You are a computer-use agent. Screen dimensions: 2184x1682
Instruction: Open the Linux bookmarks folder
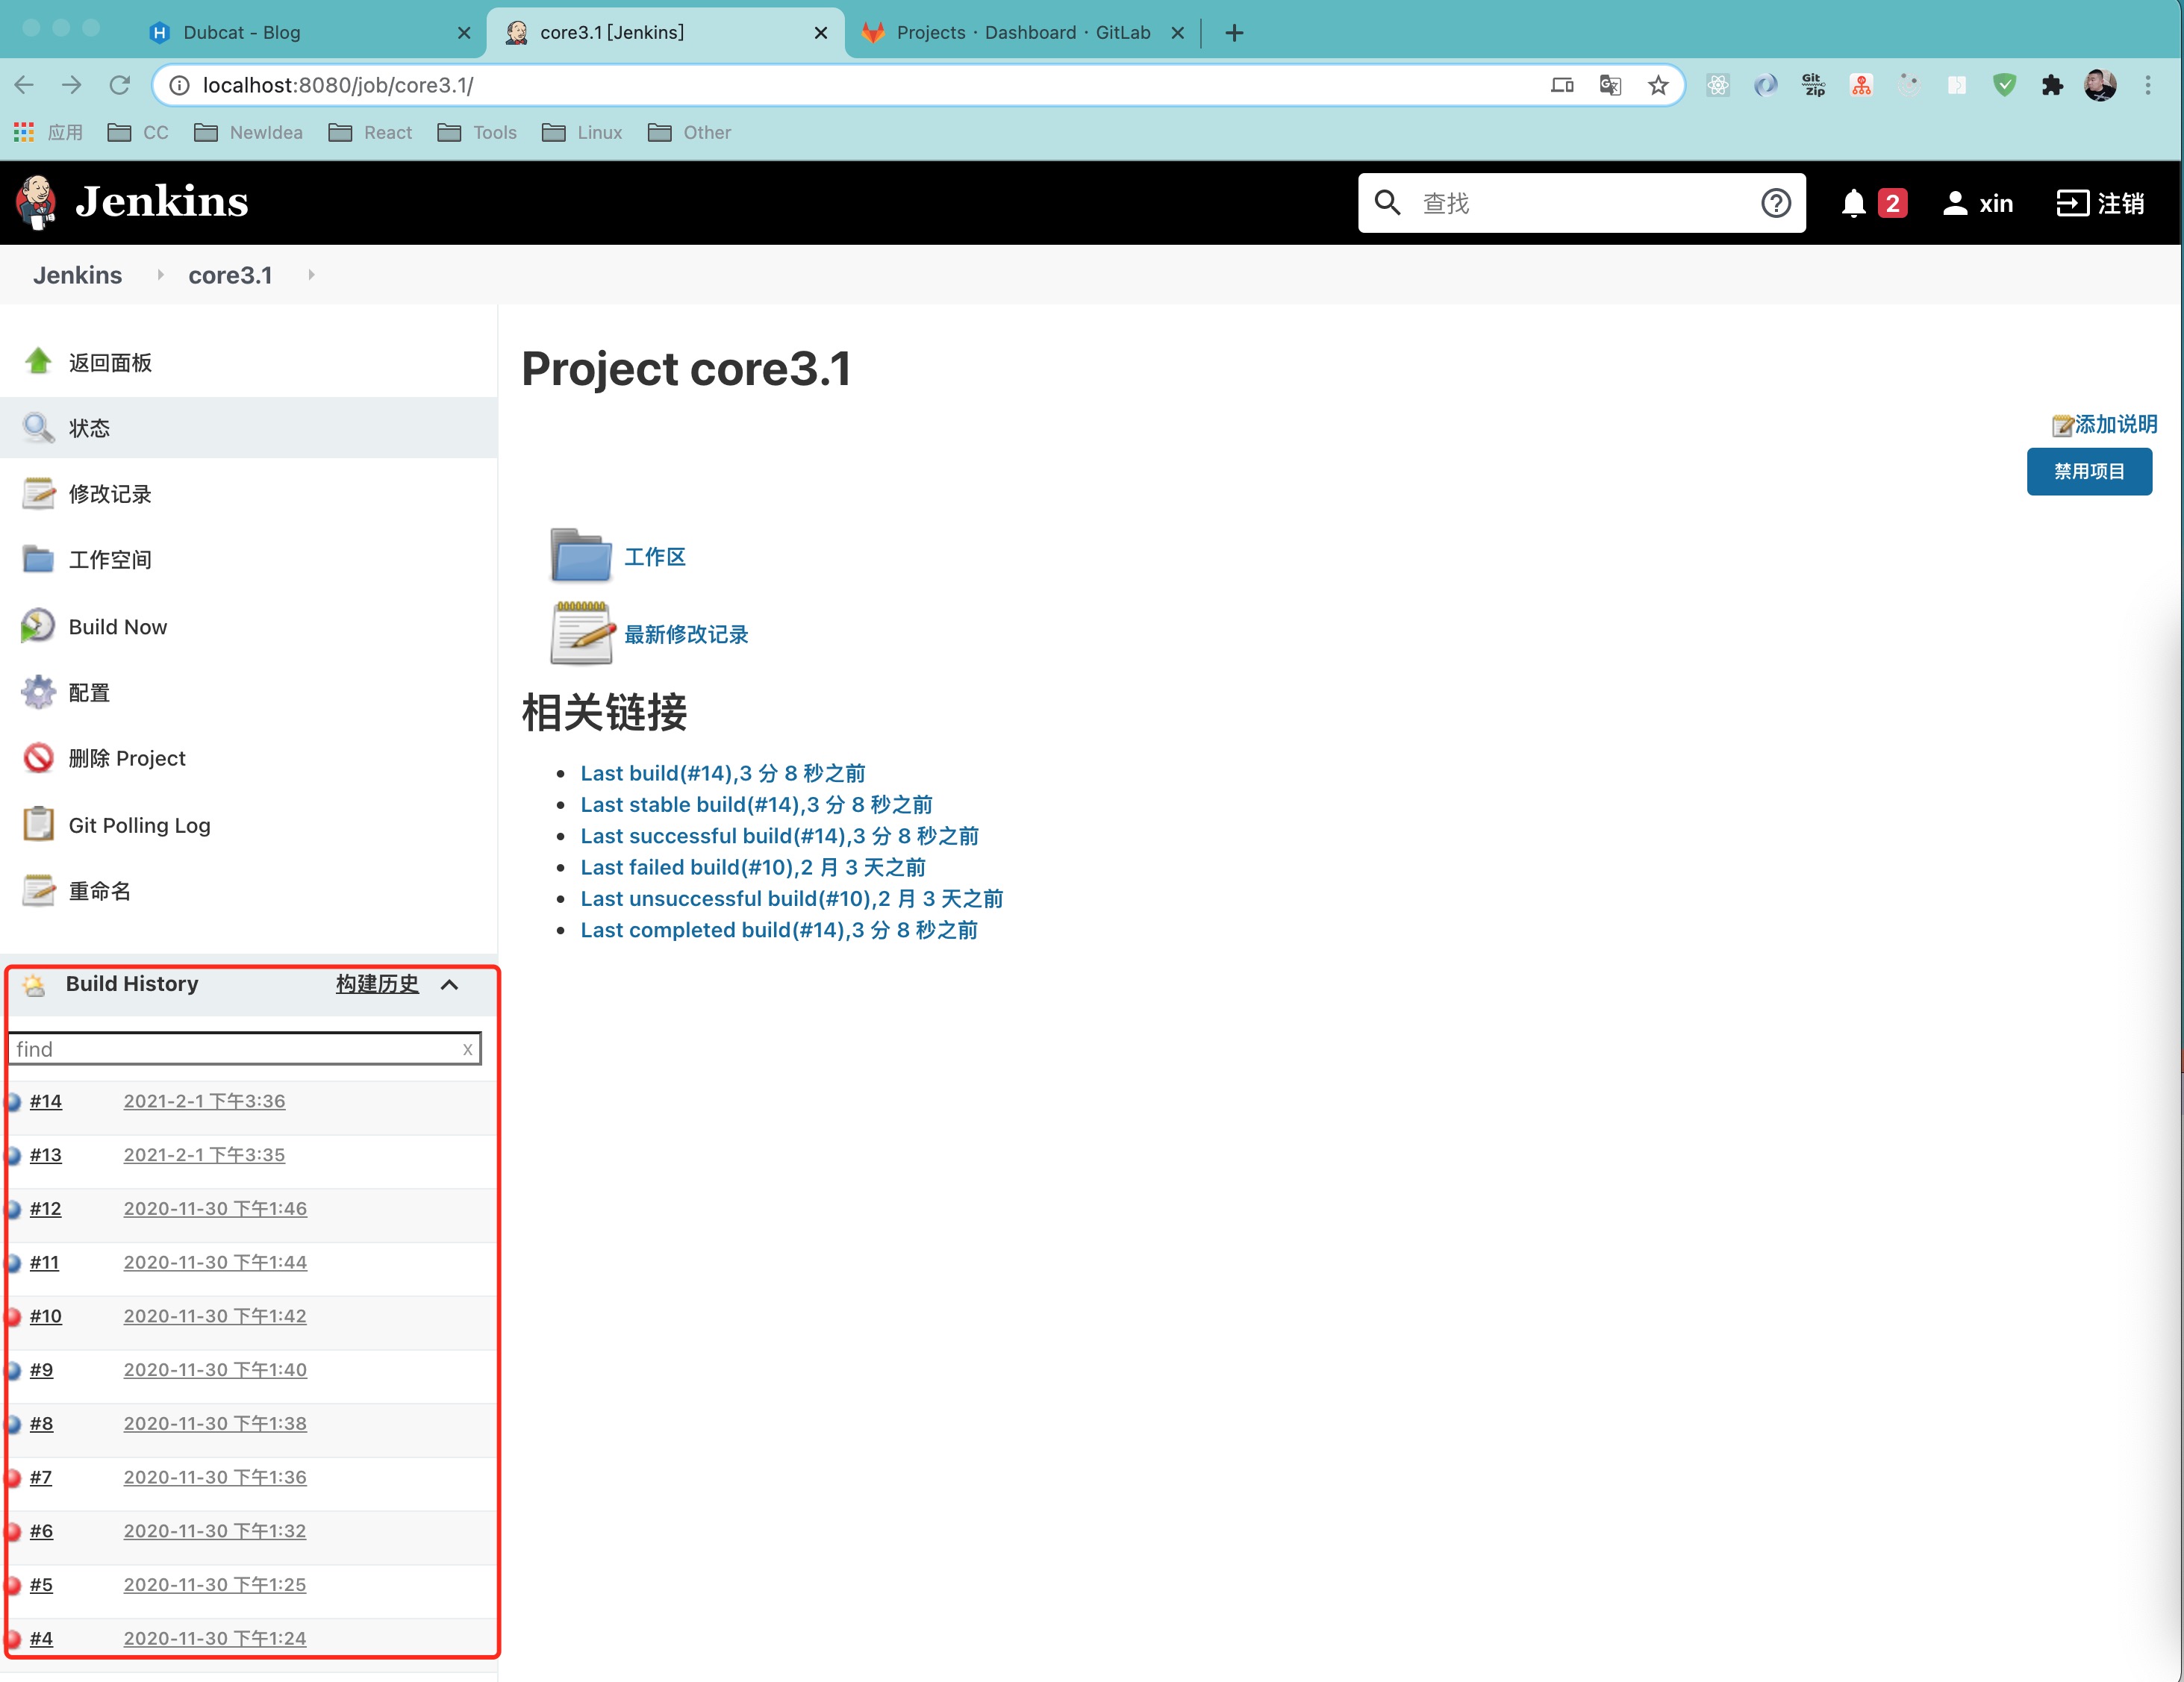581,132
